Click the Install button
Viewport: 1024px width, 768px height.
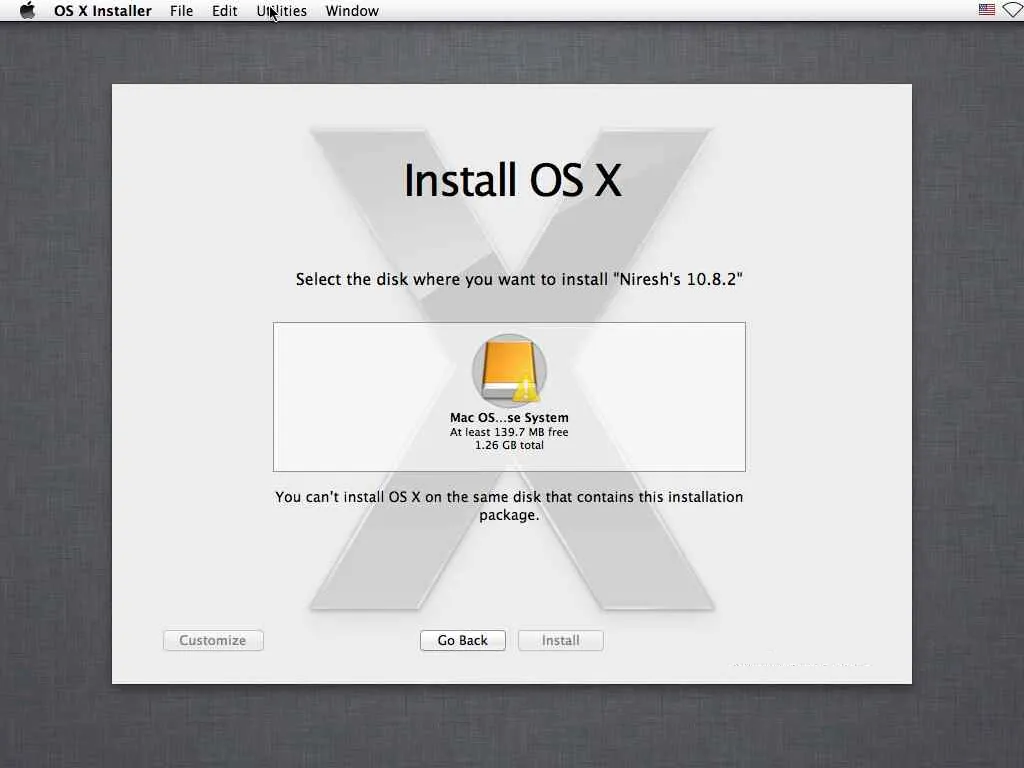(x=560, y=641)
